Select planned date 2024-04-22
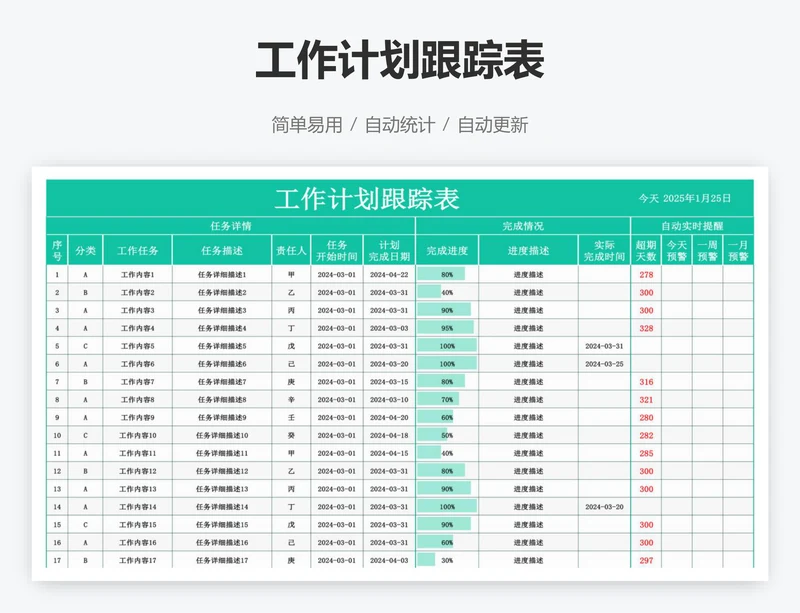800x613 pixels. 389,275
